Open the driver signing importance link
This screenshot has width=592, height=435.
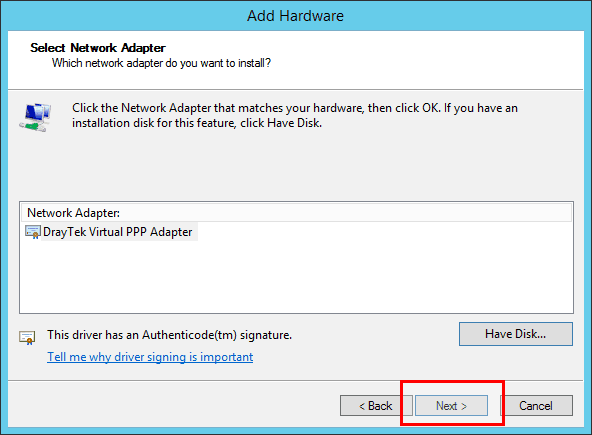point(150,357)
